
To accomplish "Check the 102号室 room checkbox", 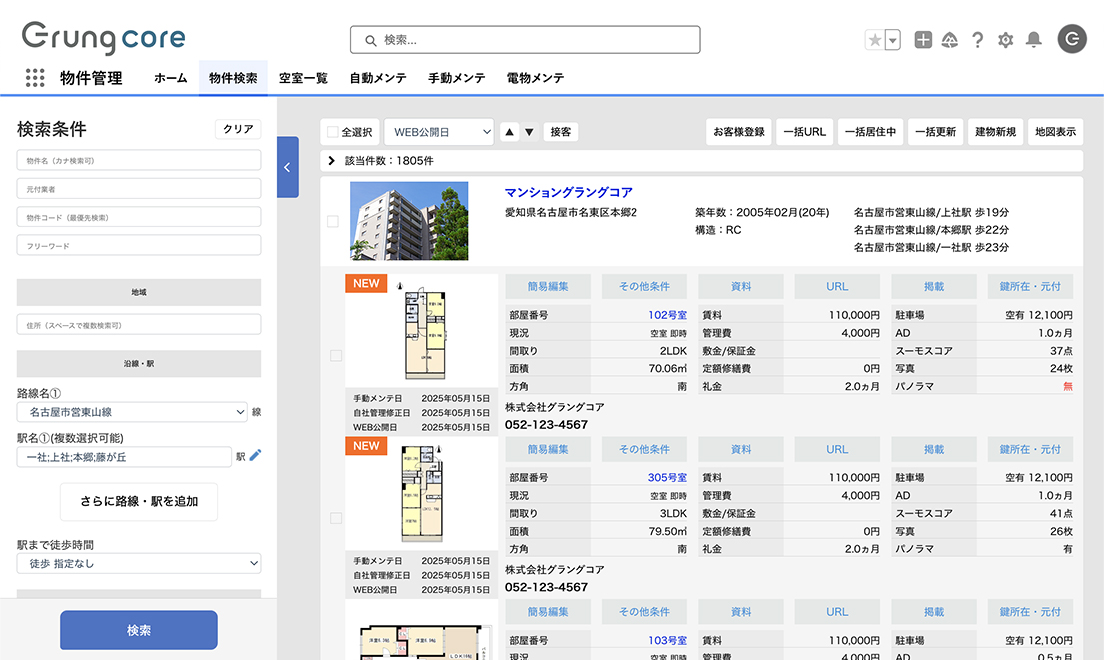I will pyautogui.click(x=336, y=356).
